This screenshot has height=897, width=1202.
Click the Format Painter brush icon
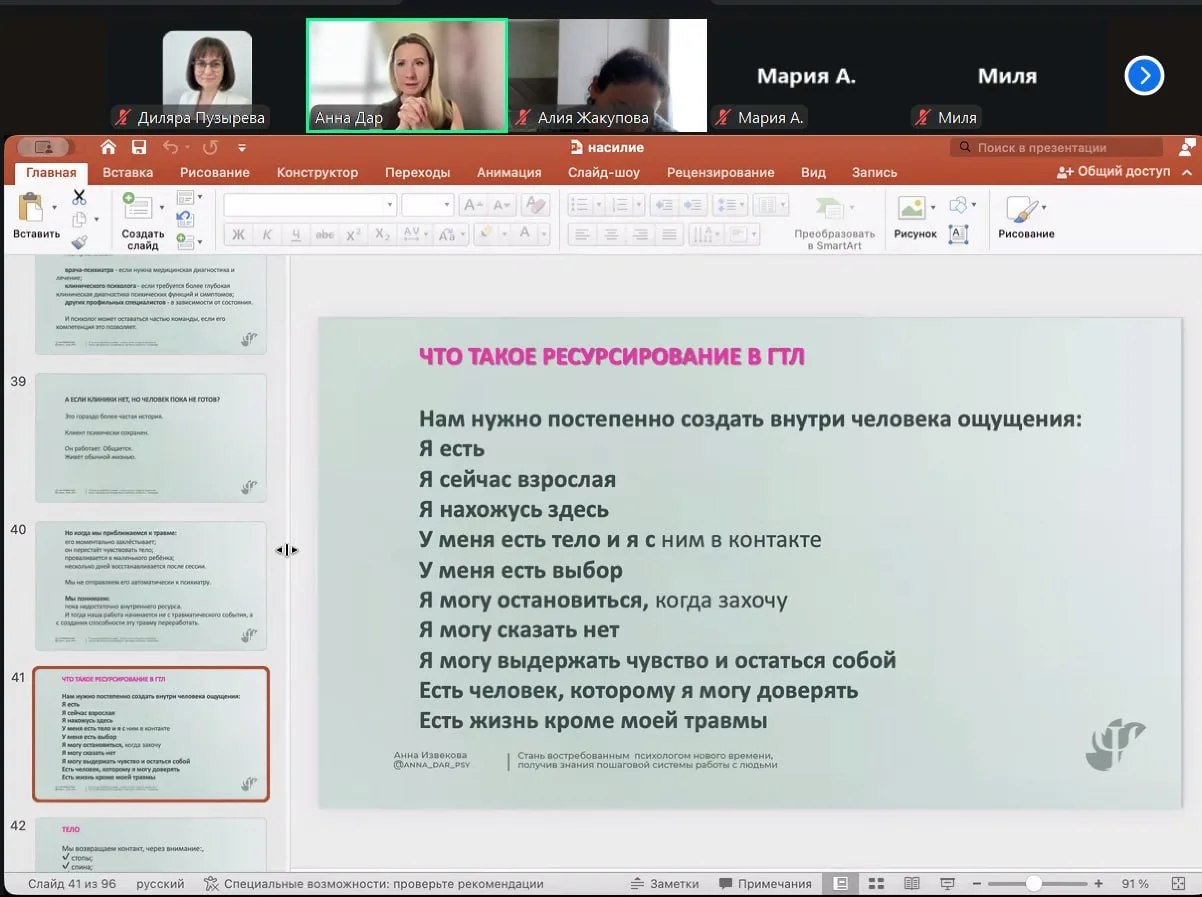(x=79, y=241)
